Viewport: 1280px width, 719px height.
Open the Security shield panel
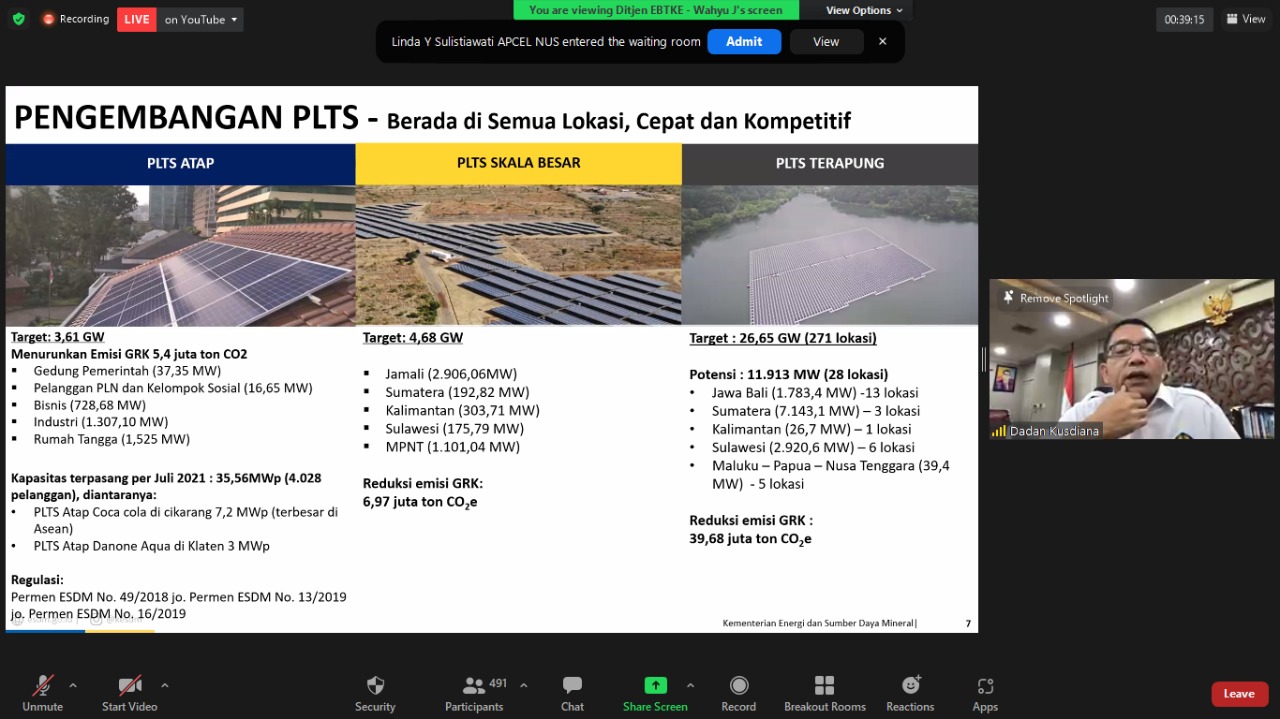375,686
